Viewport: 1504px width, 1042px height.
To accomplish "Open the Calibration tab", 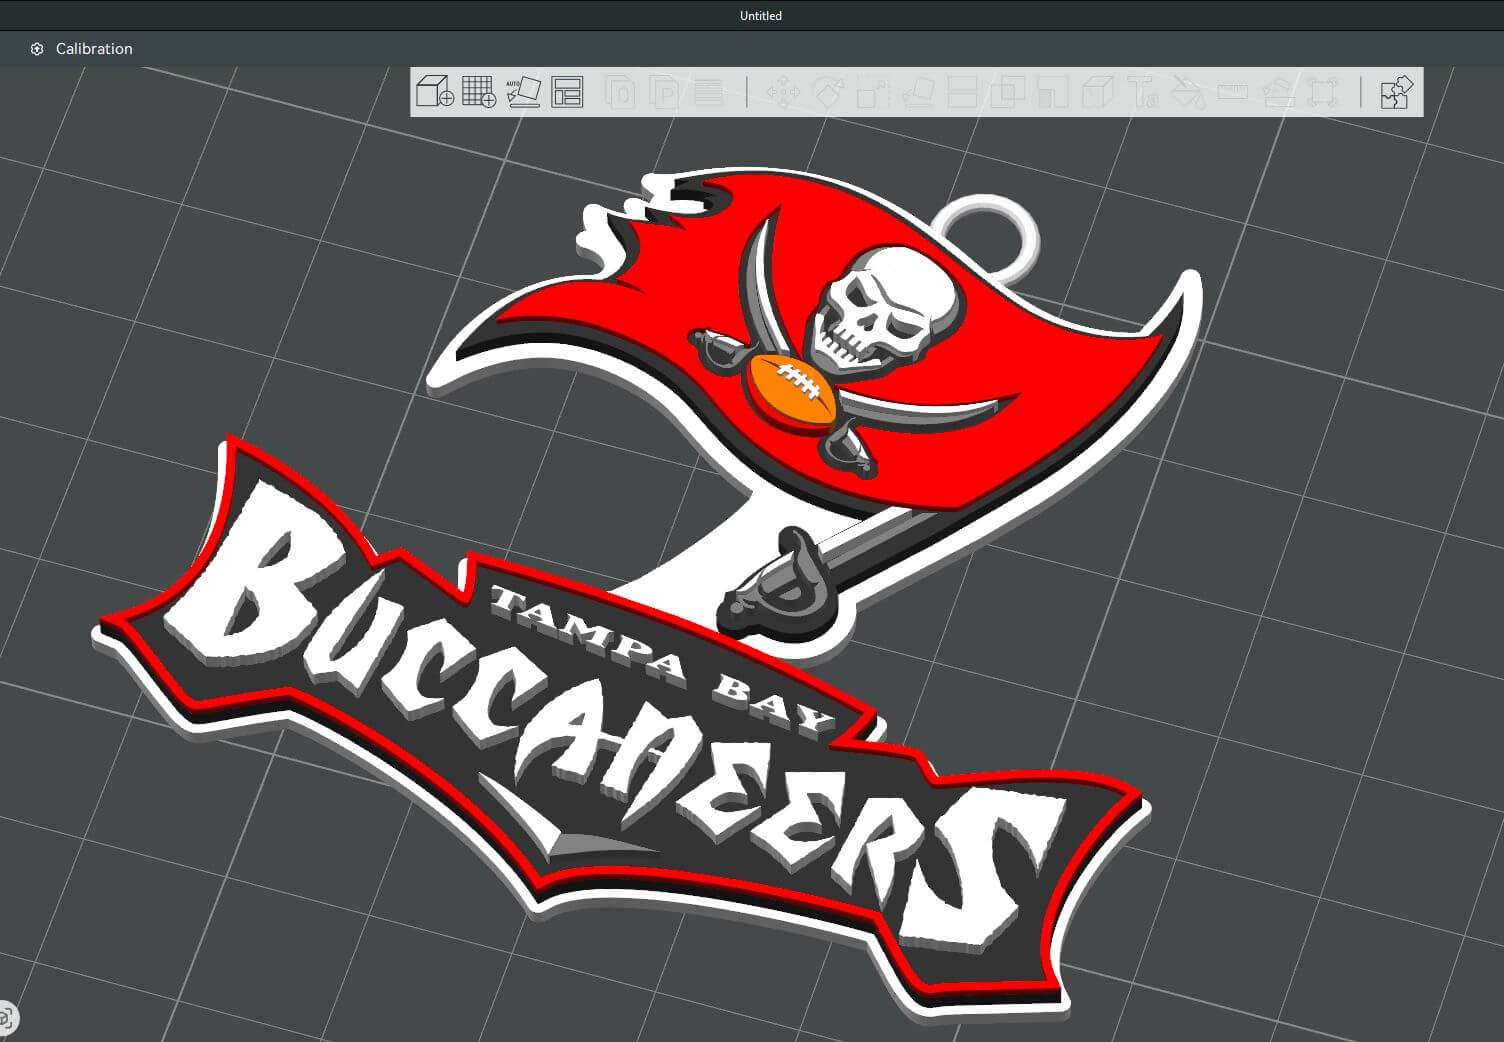I will point(94,49).
